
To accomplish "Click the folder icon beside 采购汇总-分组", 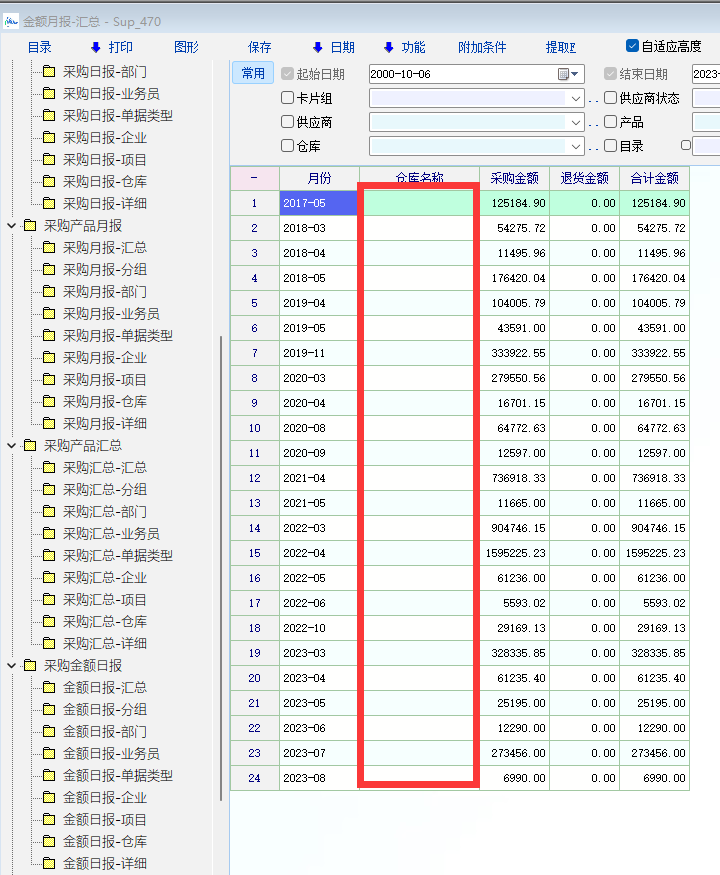I will (x=49, y=489).
